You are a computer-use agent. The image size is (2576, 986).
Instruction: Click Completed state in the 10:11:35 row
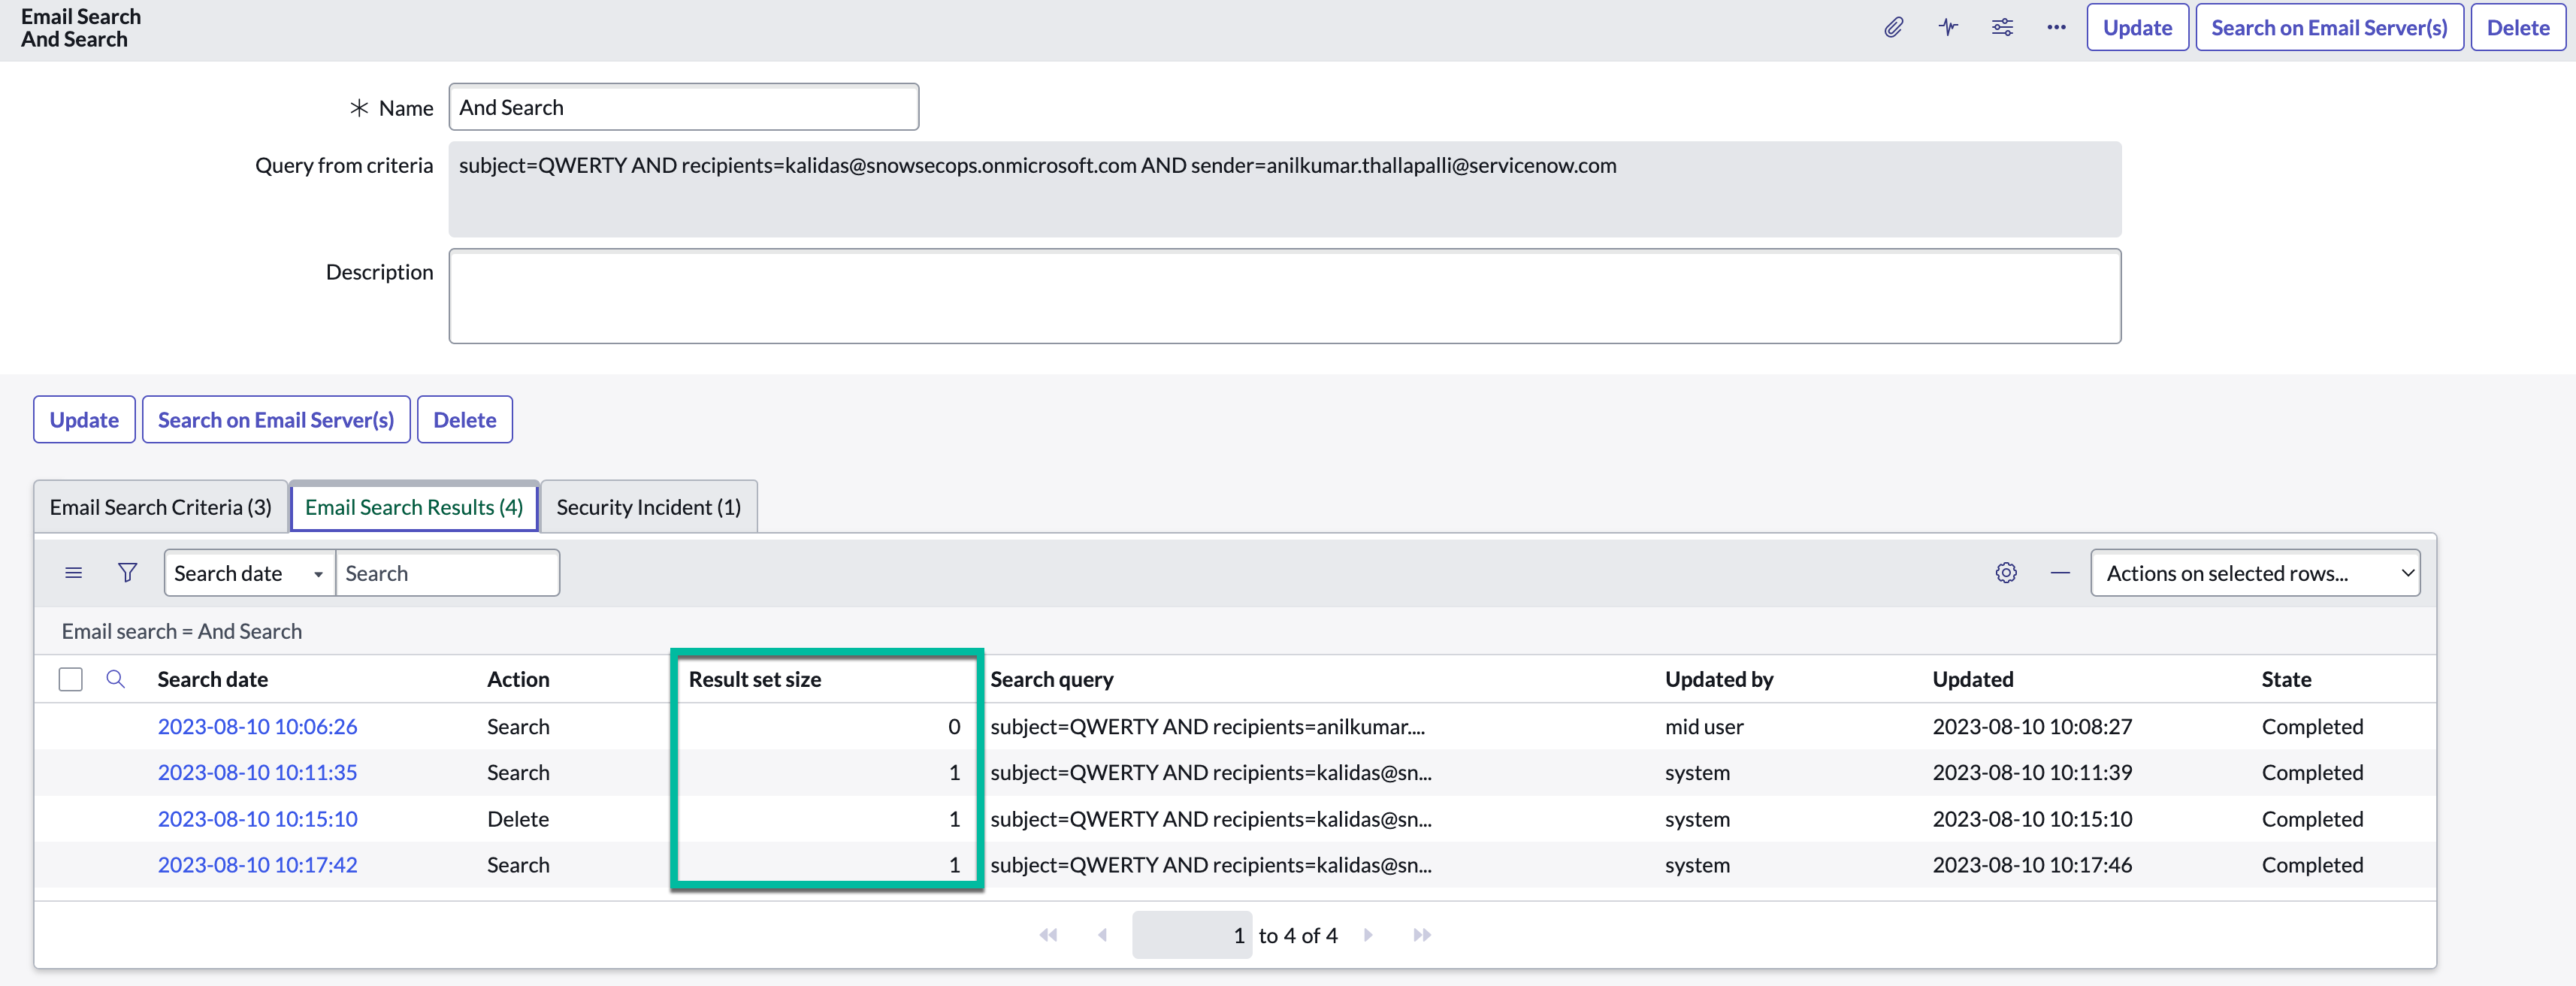(x=2312, y=772)
